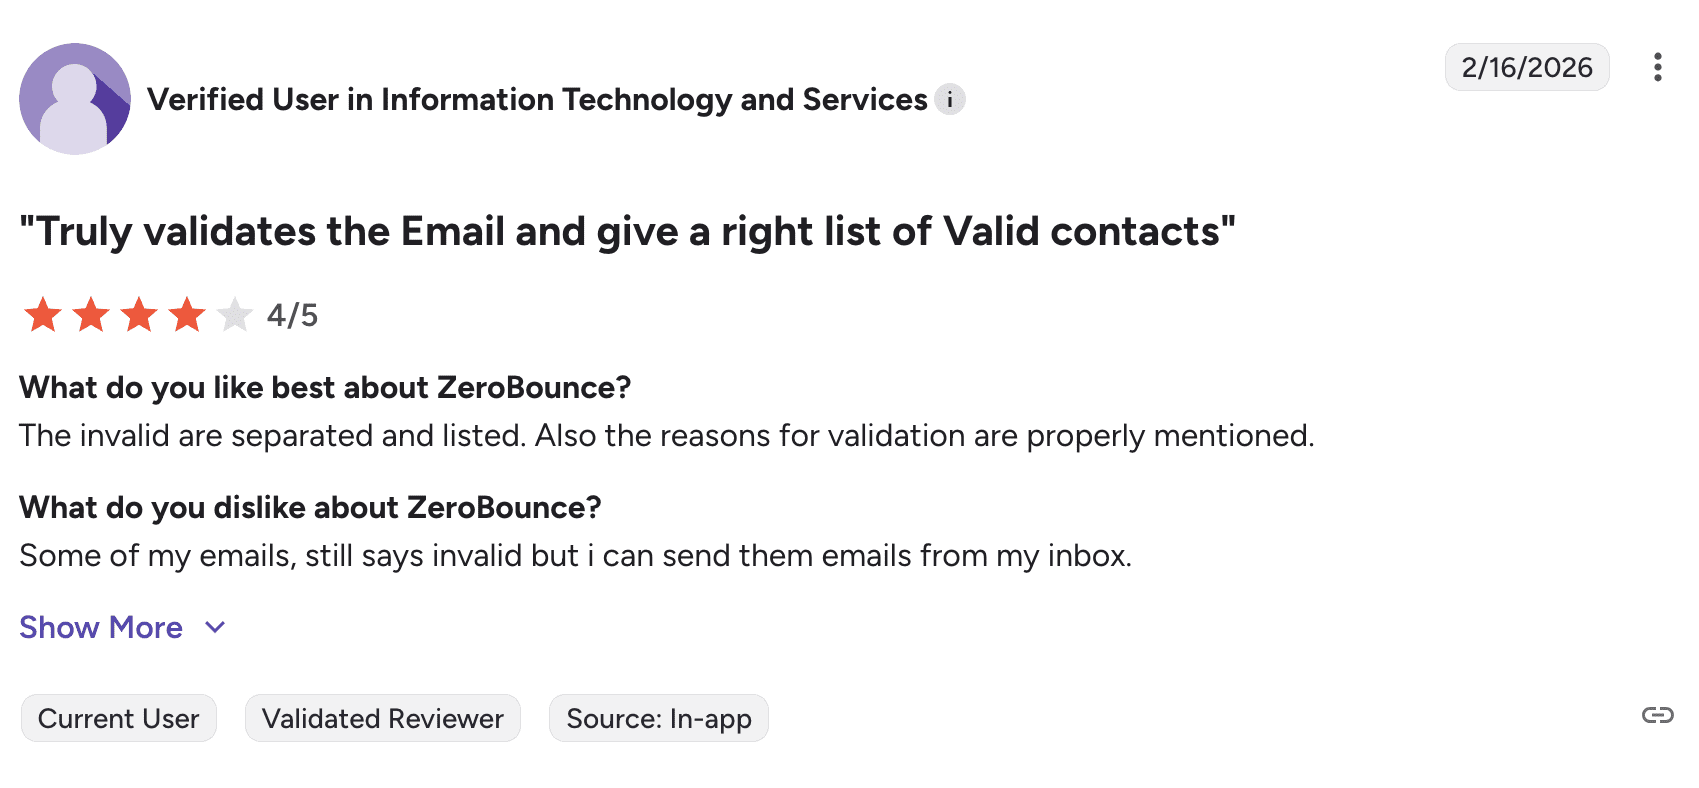Click the Verified User in Information Technology name
This screenshot has width=1699, height=788.
[537, 100]
